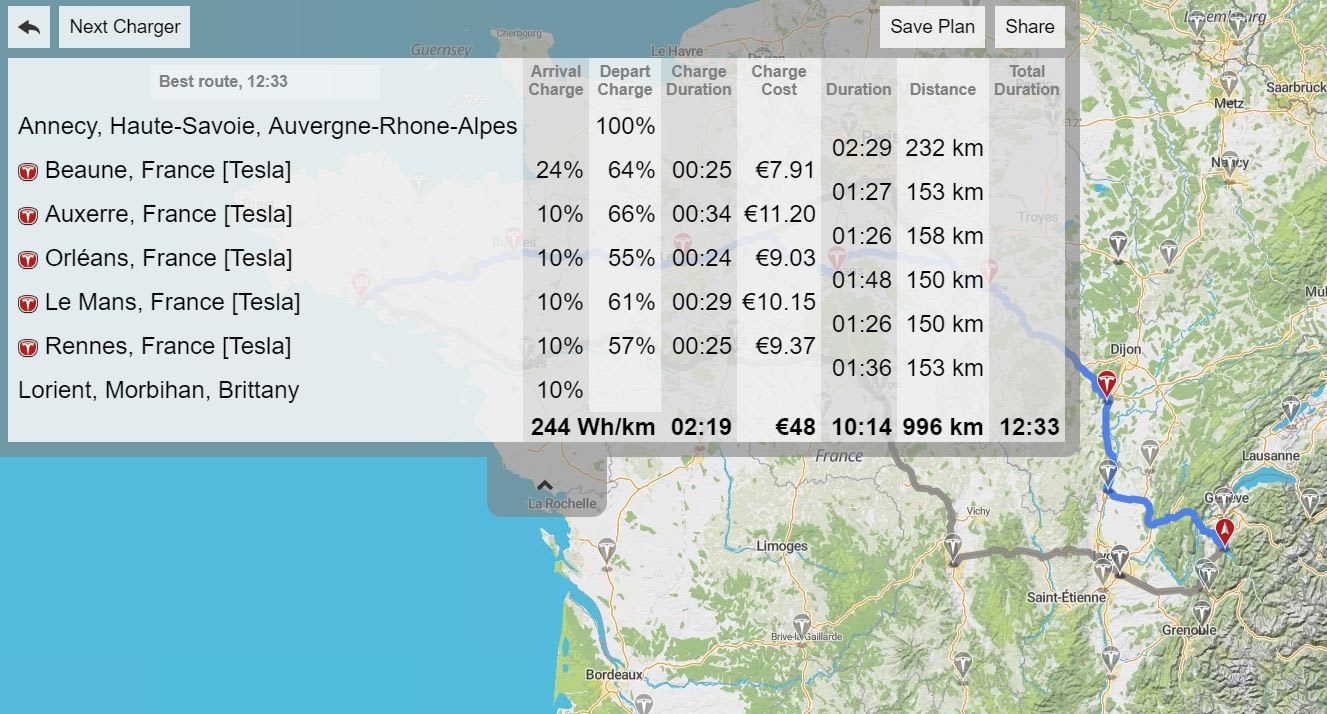1327x714 pixels.
Task: Click the Distance column header
Action: coord(943,89)
